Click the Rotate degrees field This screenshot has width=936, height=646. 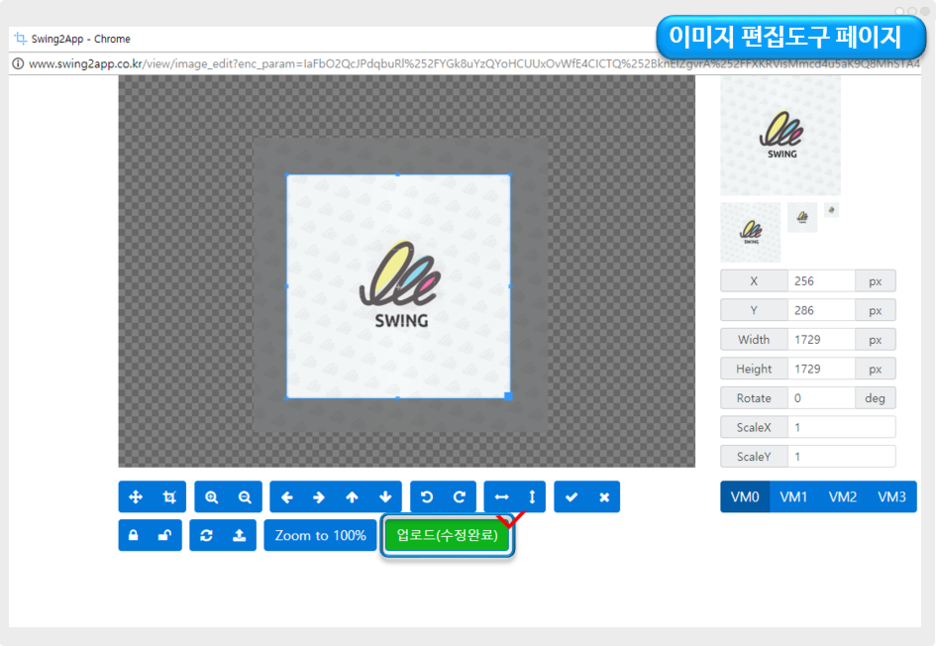coord(821,398)
